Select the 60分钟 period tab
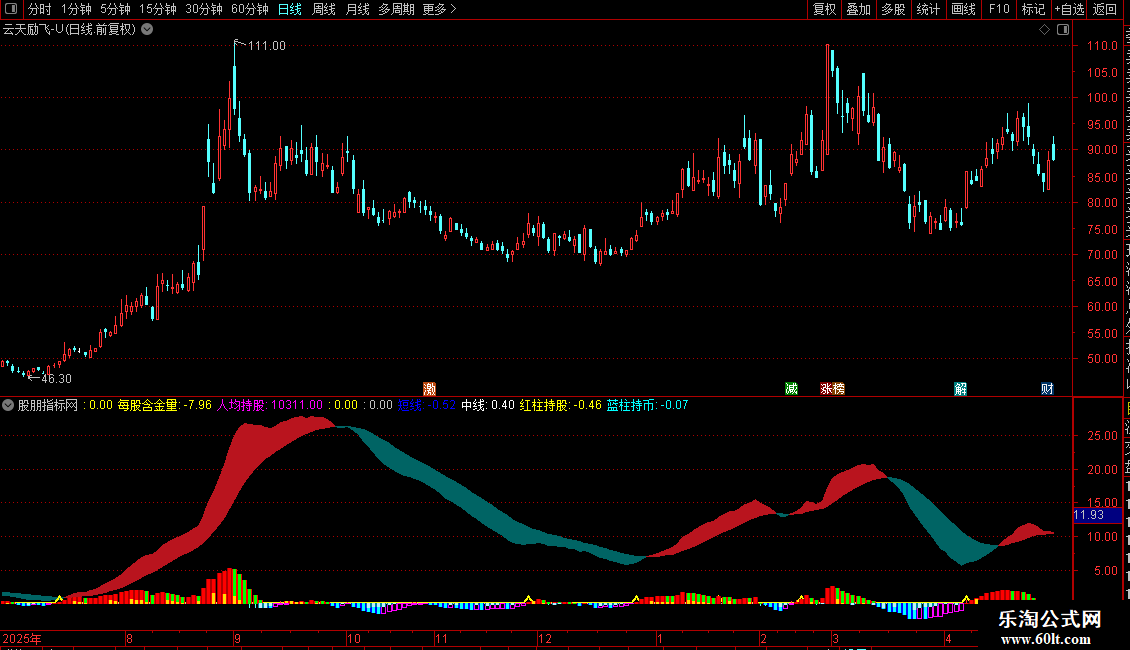Viewport: 1130px width, 650px height. (249, 9)
